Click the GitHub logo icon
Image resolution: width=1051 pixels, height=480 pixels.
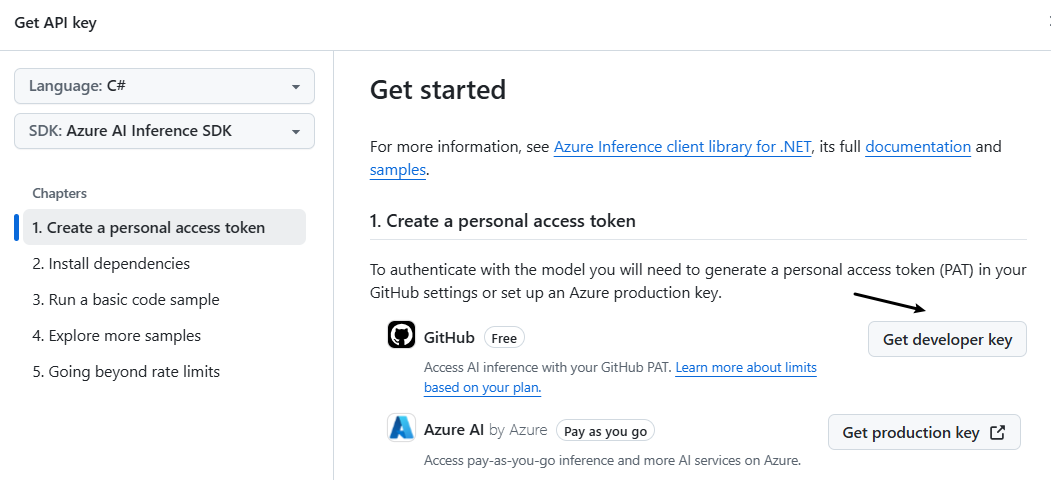(401, 335)
